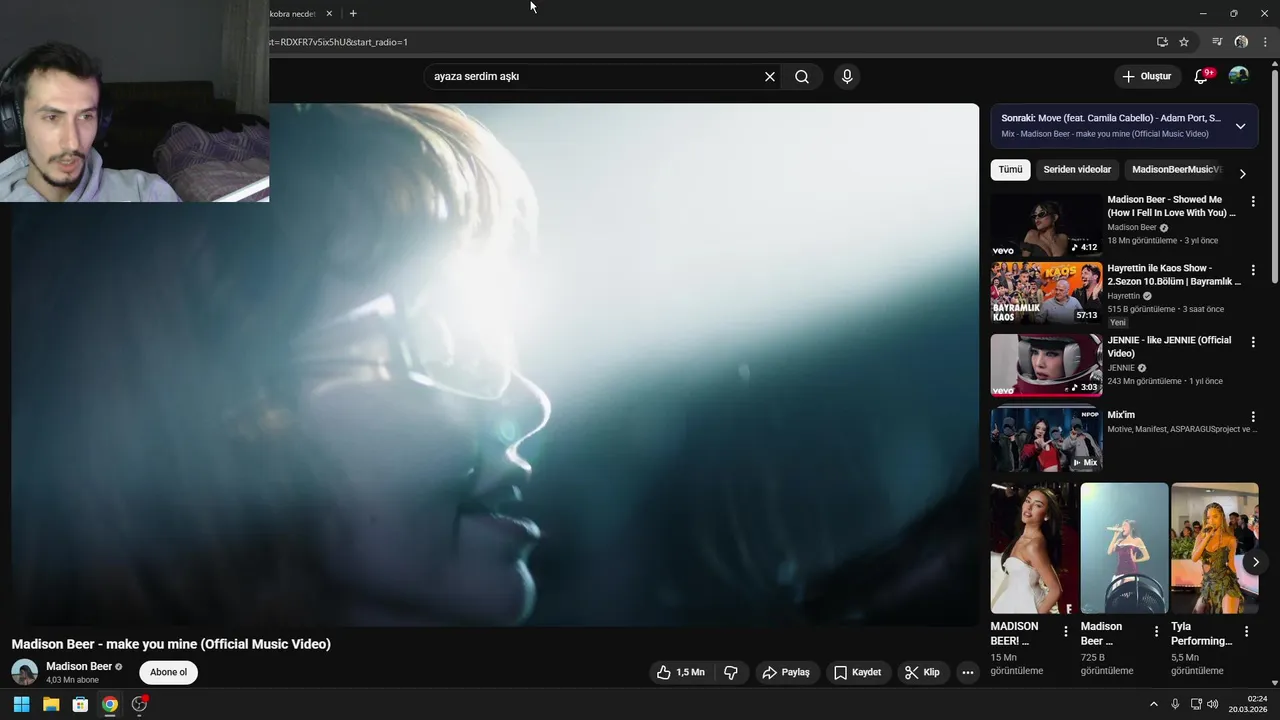Open Madison Beer channel name link
The width and height of the screenshot is (1280, 720).
(x=79, y=667)
